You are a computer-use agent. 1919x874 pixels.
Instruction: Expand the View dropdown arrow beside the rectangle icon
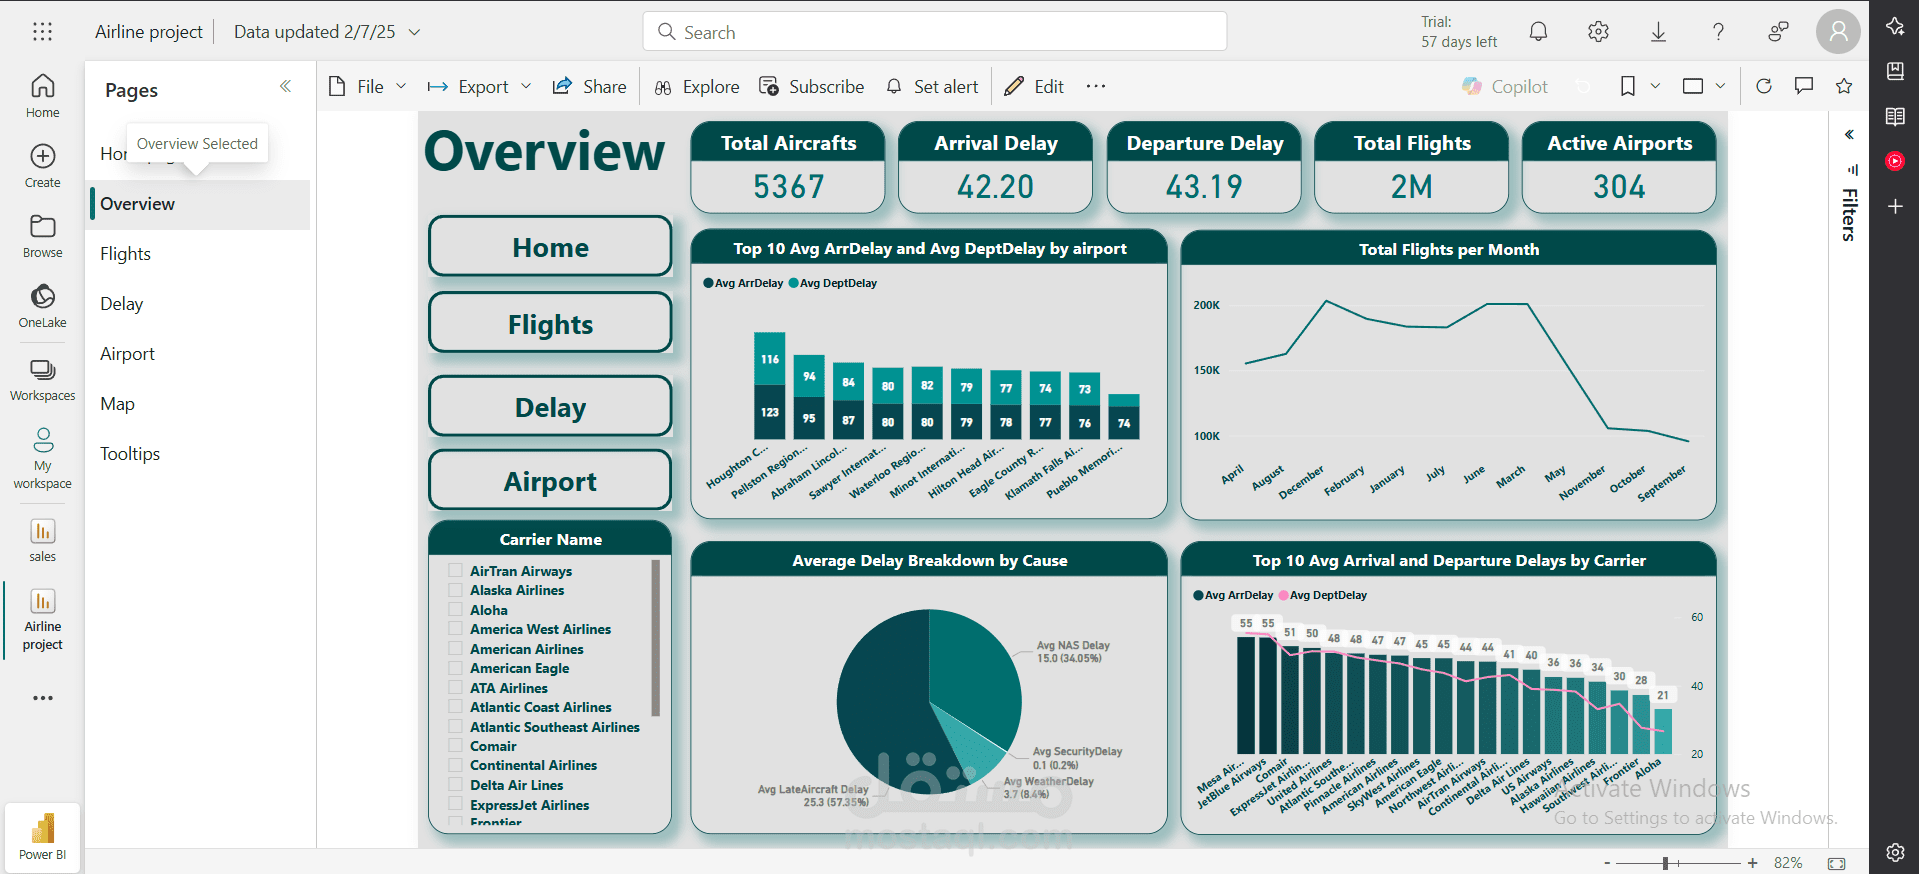[1720, 86]
